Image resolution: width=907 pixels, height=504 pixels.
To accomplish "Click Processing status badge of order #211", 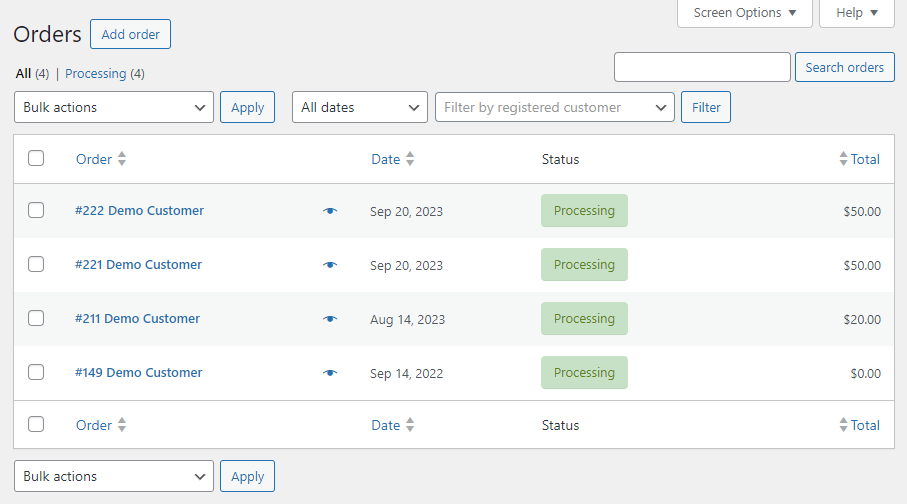I will (x=584, y=318).
